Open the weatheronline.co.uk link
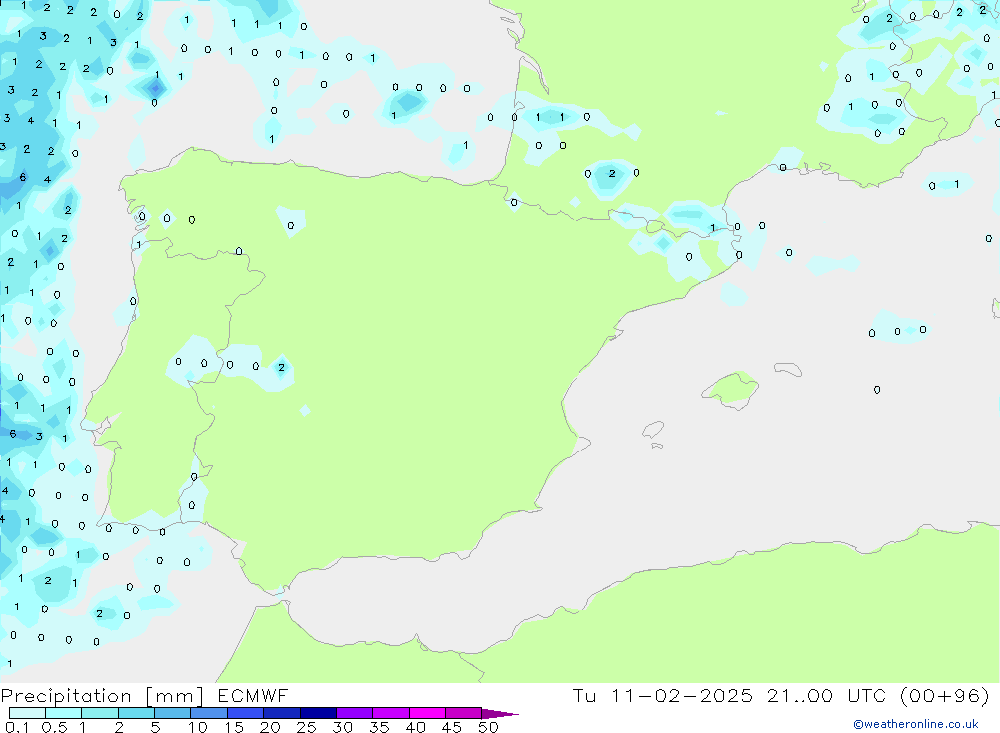The height and width of the screenshot is (733, 1000). (x=916, y=724)
